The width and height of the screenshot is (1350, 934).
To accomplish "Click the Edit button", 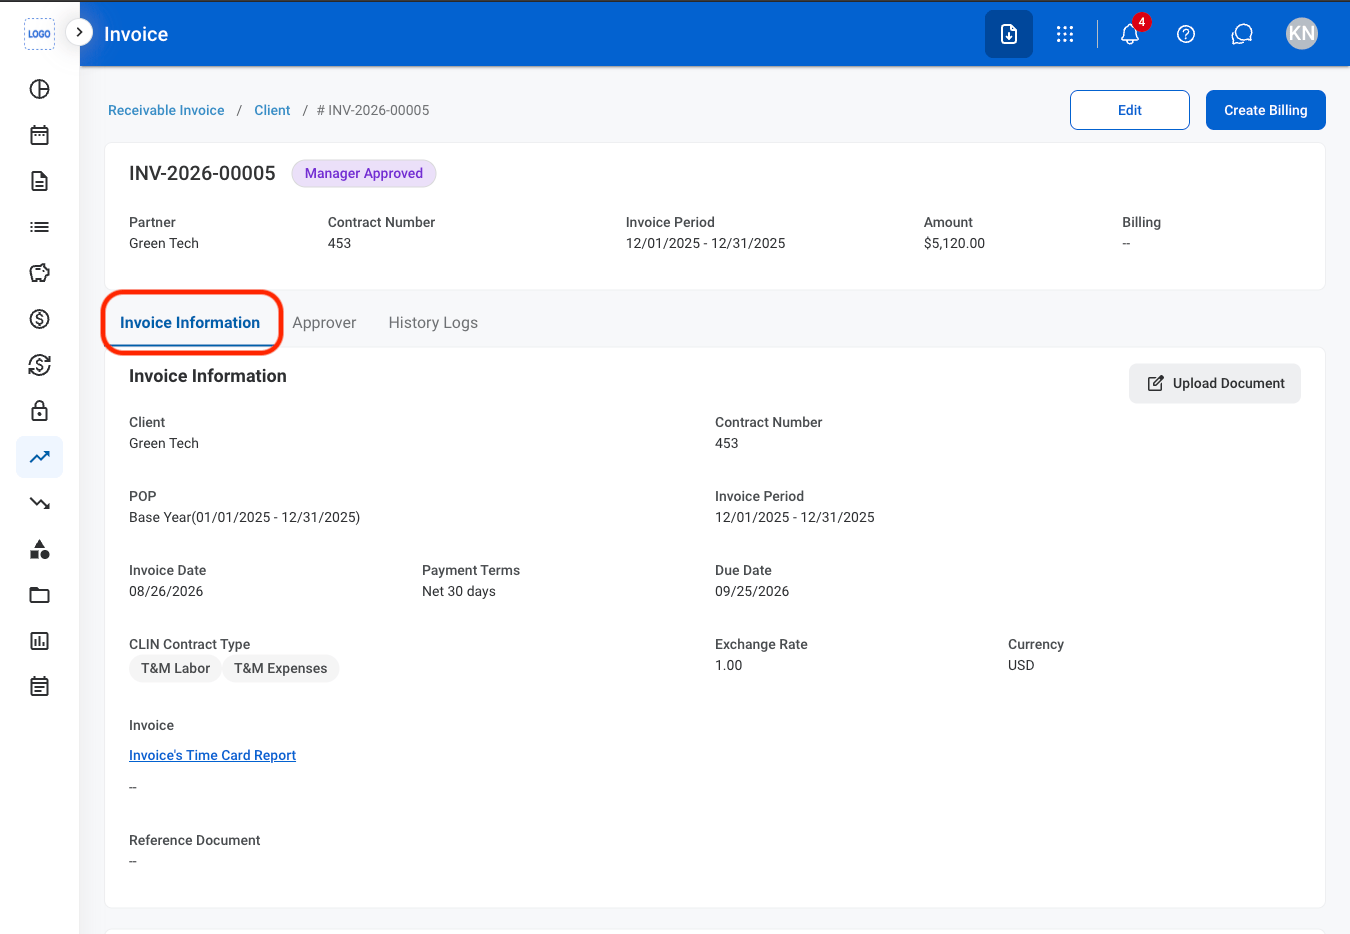I will (x=1130, y=110).
